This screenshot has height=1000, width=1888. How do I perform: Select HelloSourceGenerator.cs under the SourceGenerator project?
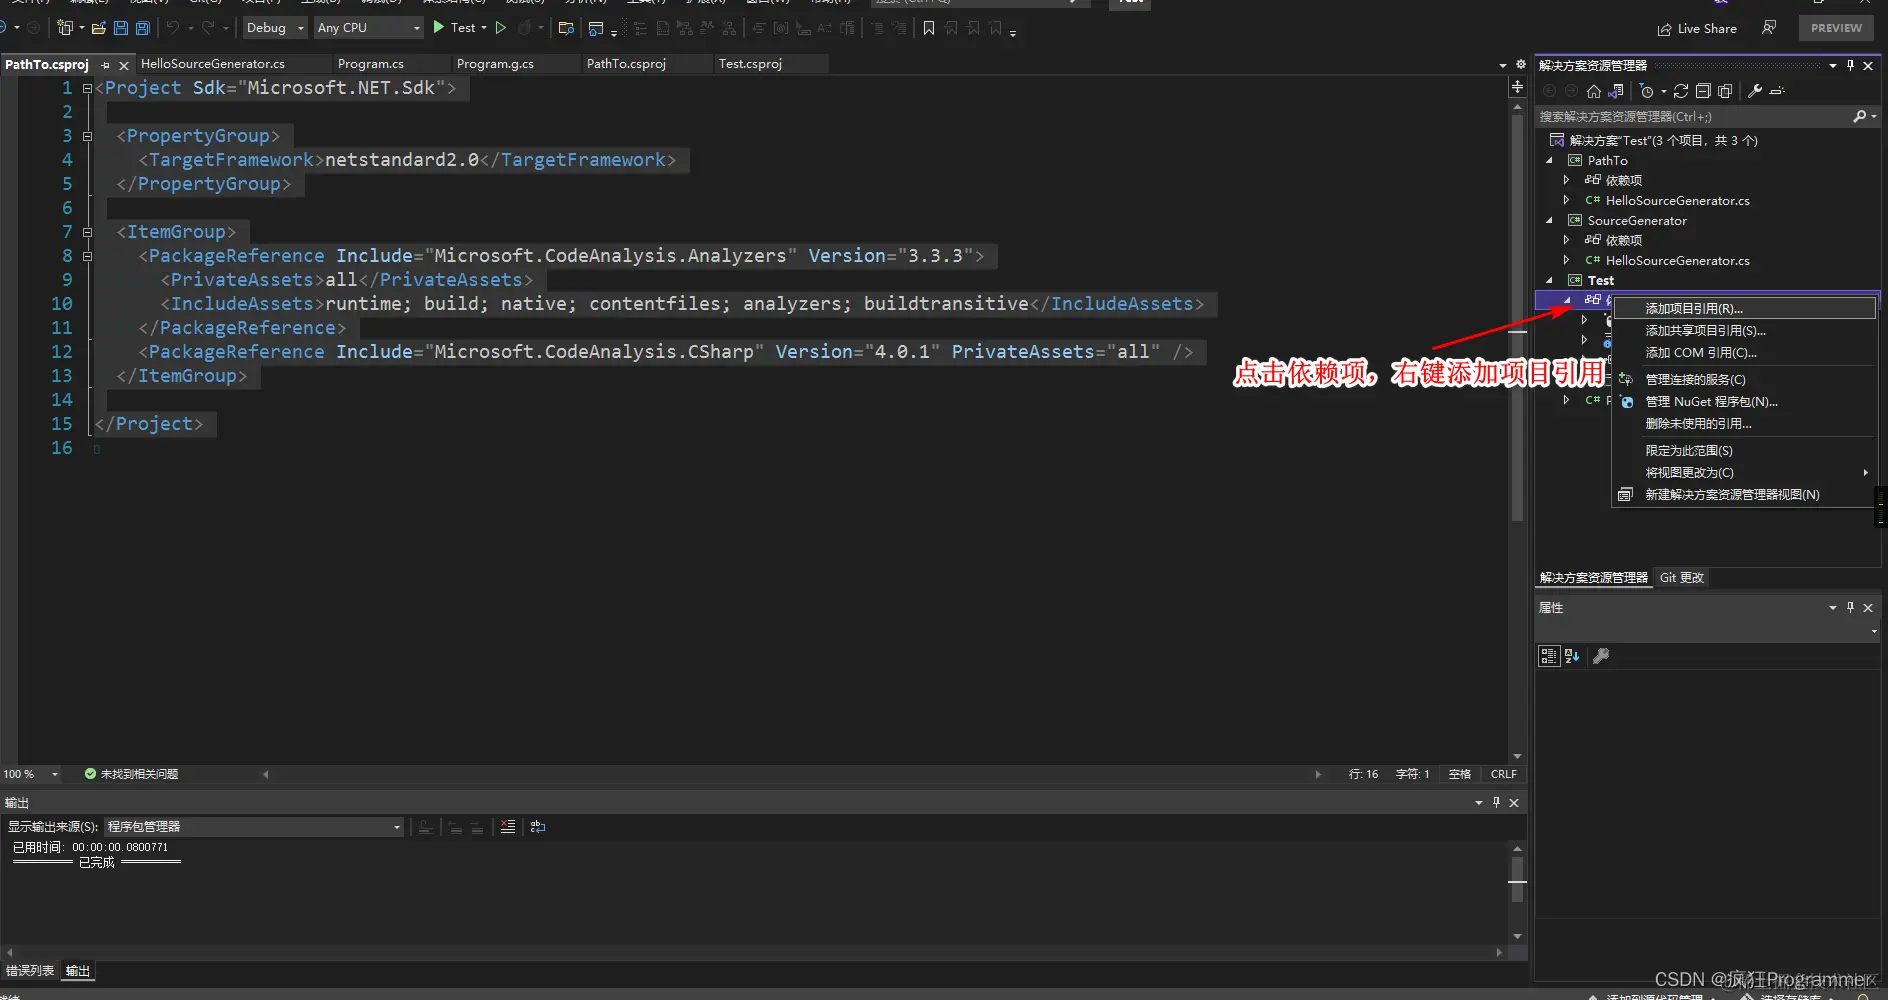click(x=1677, y=261)
